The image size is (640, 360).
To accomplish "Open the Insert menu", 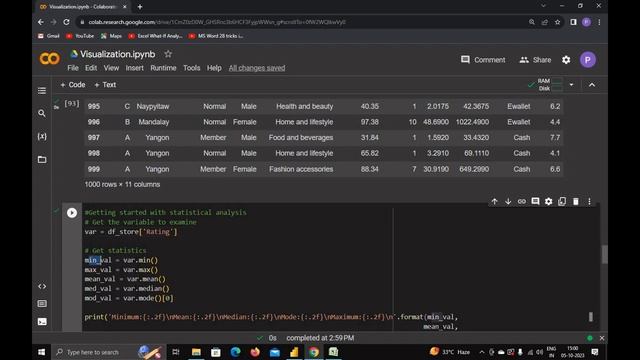I will click(x=134, y=68).
